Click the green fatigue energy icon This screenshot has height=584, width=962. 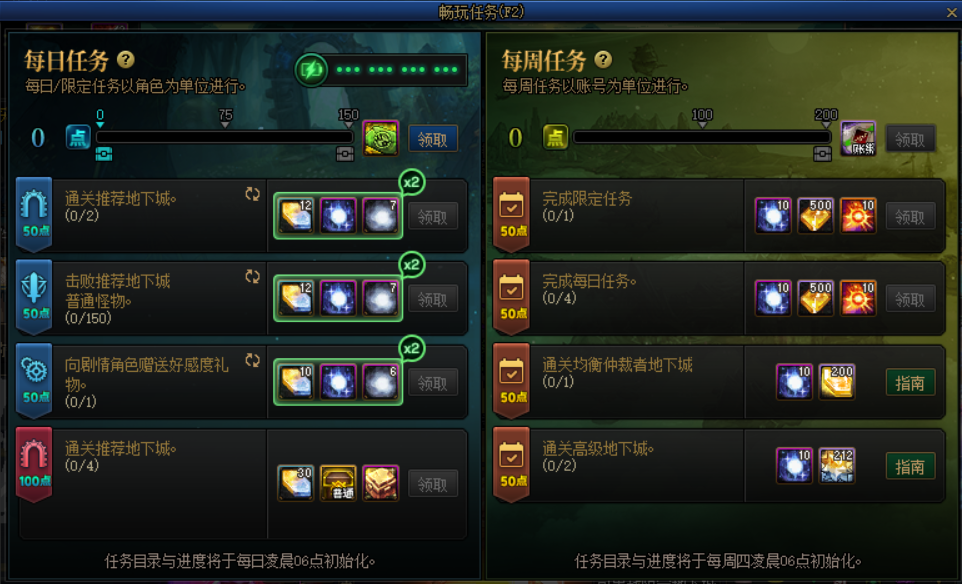311,70
